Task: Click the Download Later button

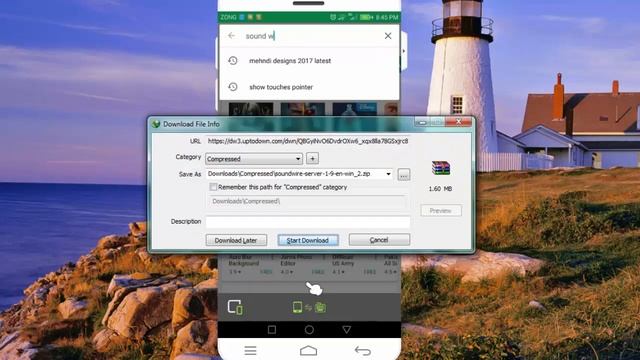Action: (x=236, y=240)
